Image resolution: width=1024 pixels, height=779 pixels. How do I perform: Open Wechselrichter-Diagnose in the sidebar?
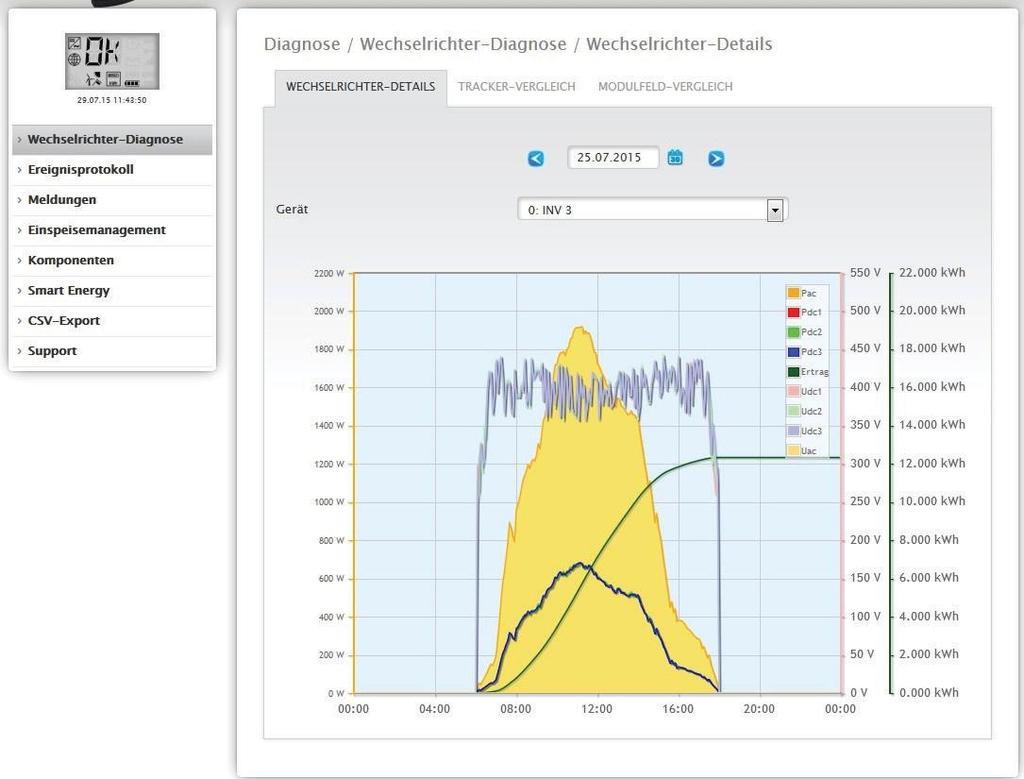pyautogui.click(x=112, y=139)
